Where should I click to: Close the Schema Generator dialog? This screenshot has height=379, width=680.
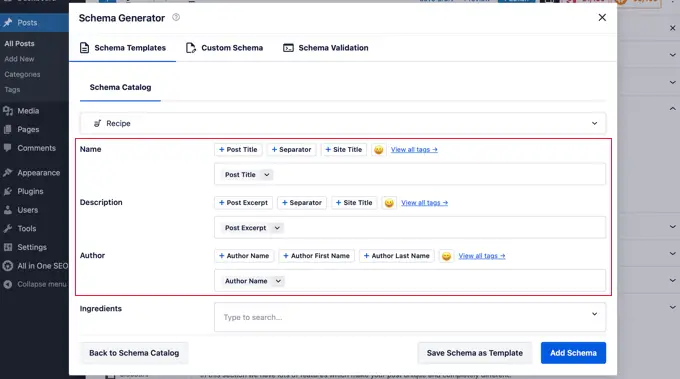tap(602, 17)
